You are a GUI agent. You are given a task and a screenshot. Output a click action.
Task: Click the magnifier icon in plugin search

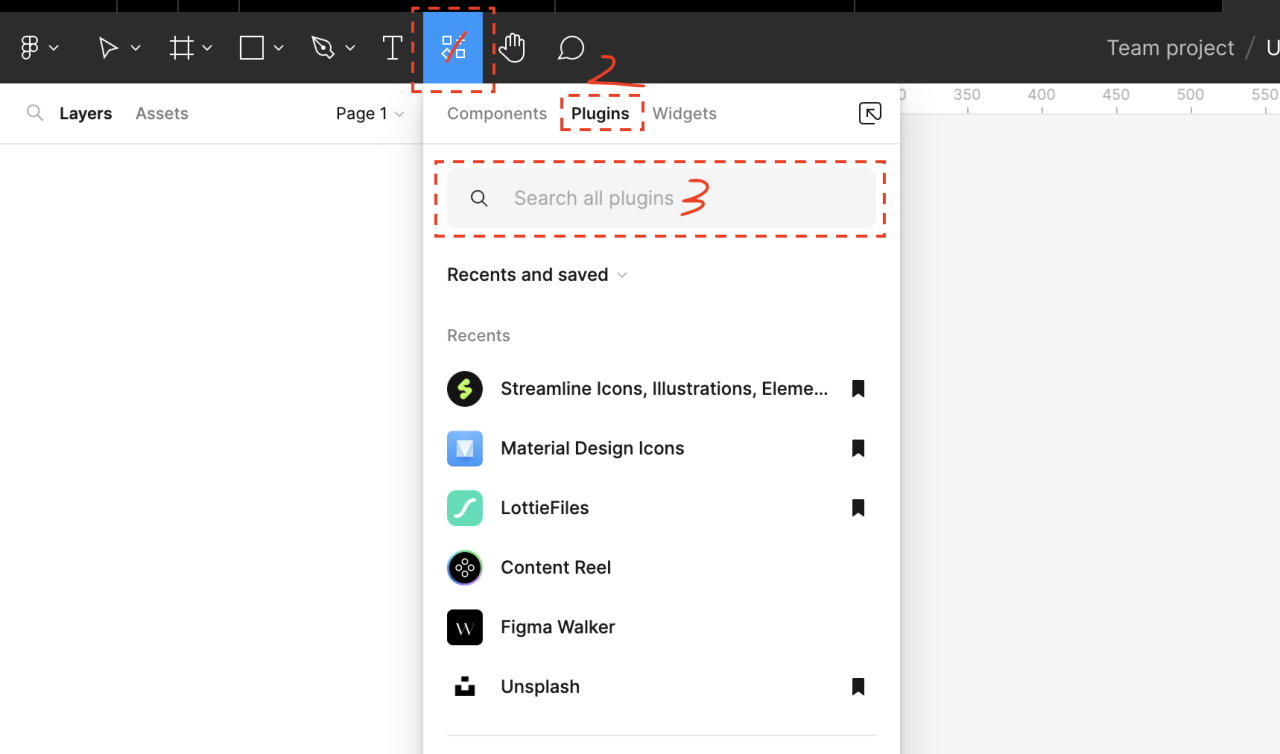479,199
